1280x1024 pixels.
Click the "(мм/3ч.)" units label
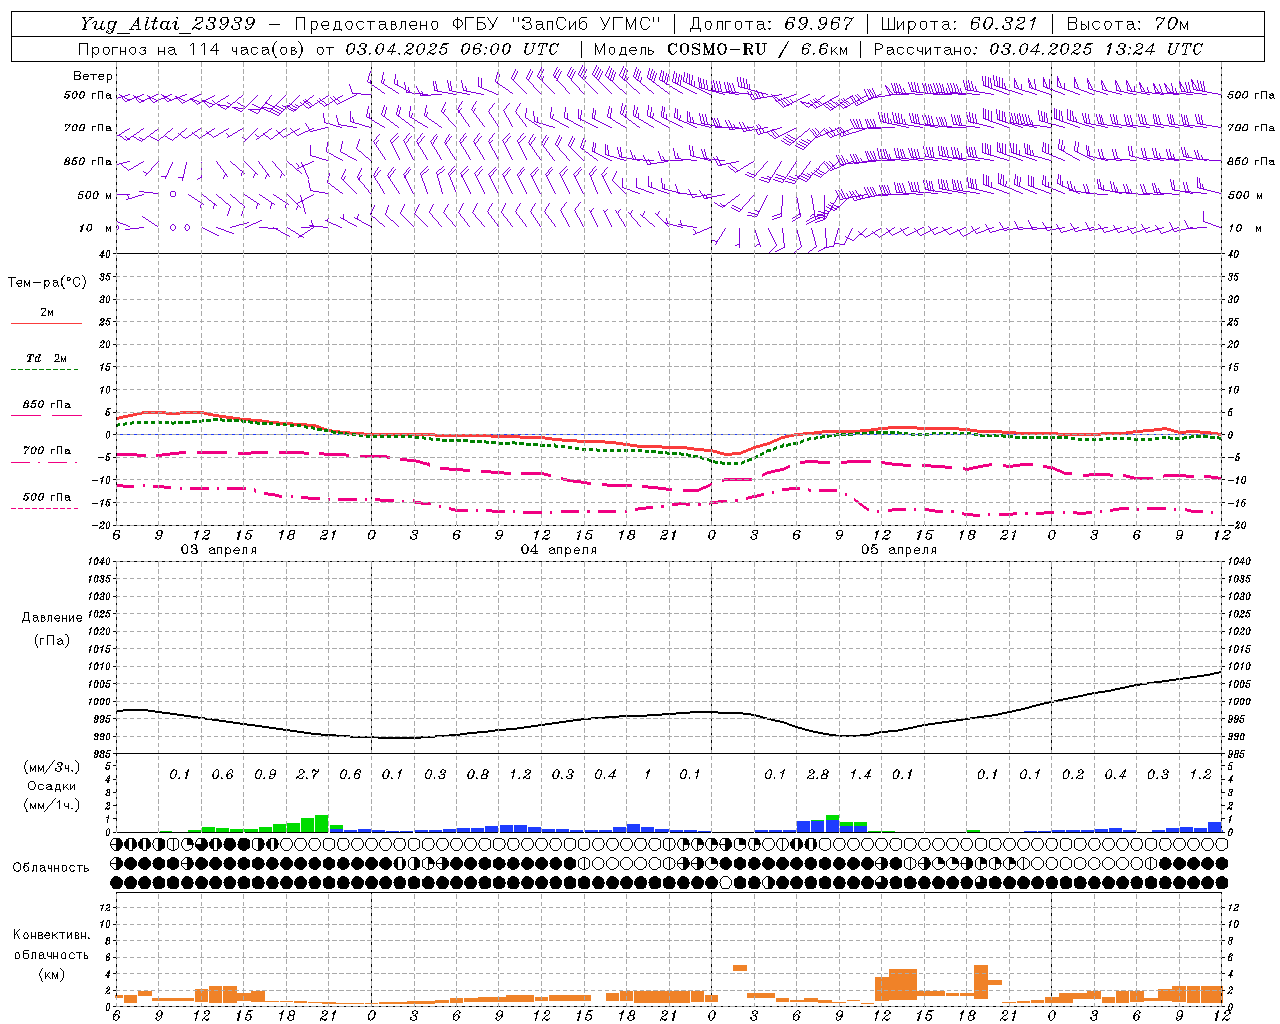(x=52, y=767)
